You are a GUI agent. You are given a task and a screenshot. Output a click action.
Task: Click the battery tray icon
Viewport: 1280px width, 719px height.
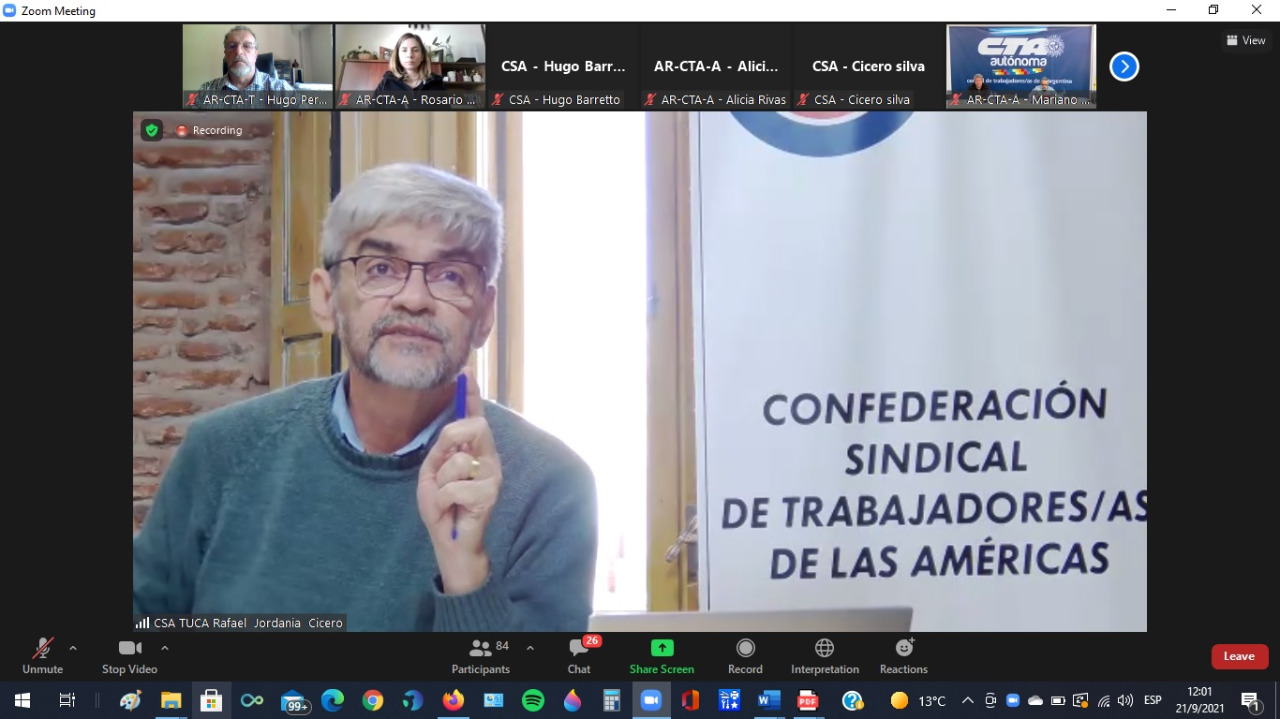[1058, 700]
